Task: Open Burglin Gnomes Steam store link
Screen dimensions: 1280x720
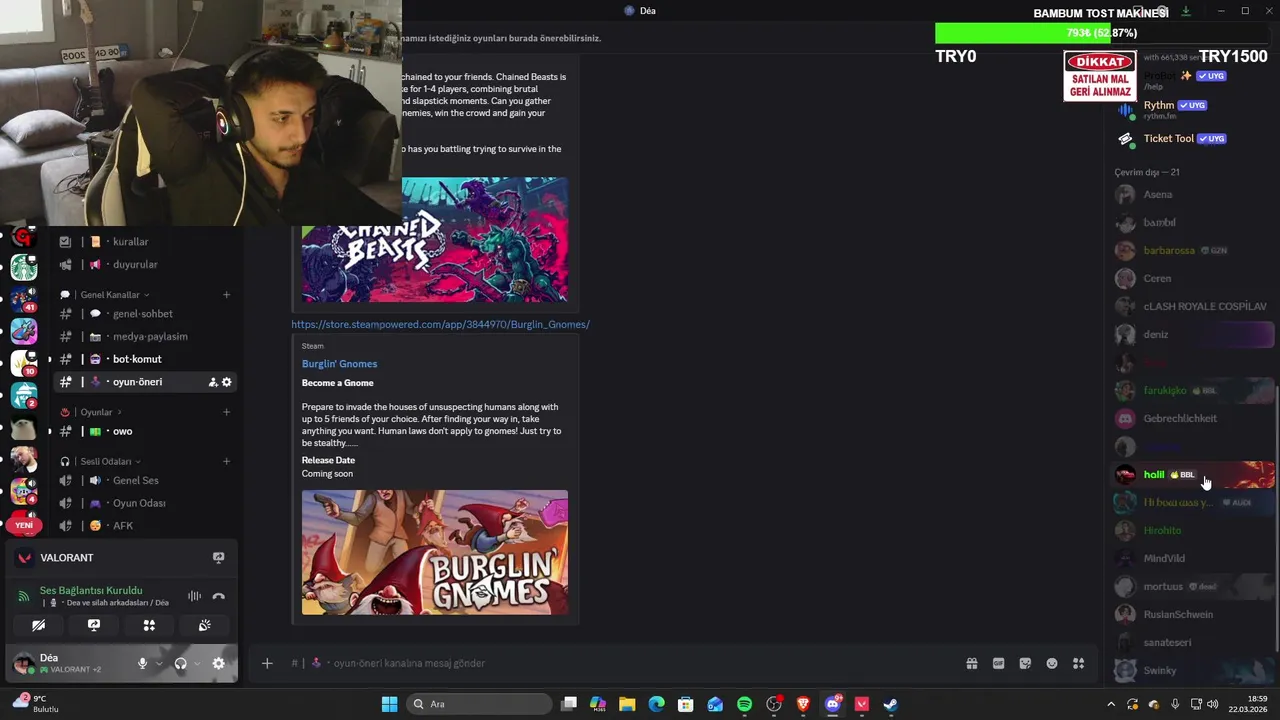Action: 440,324
